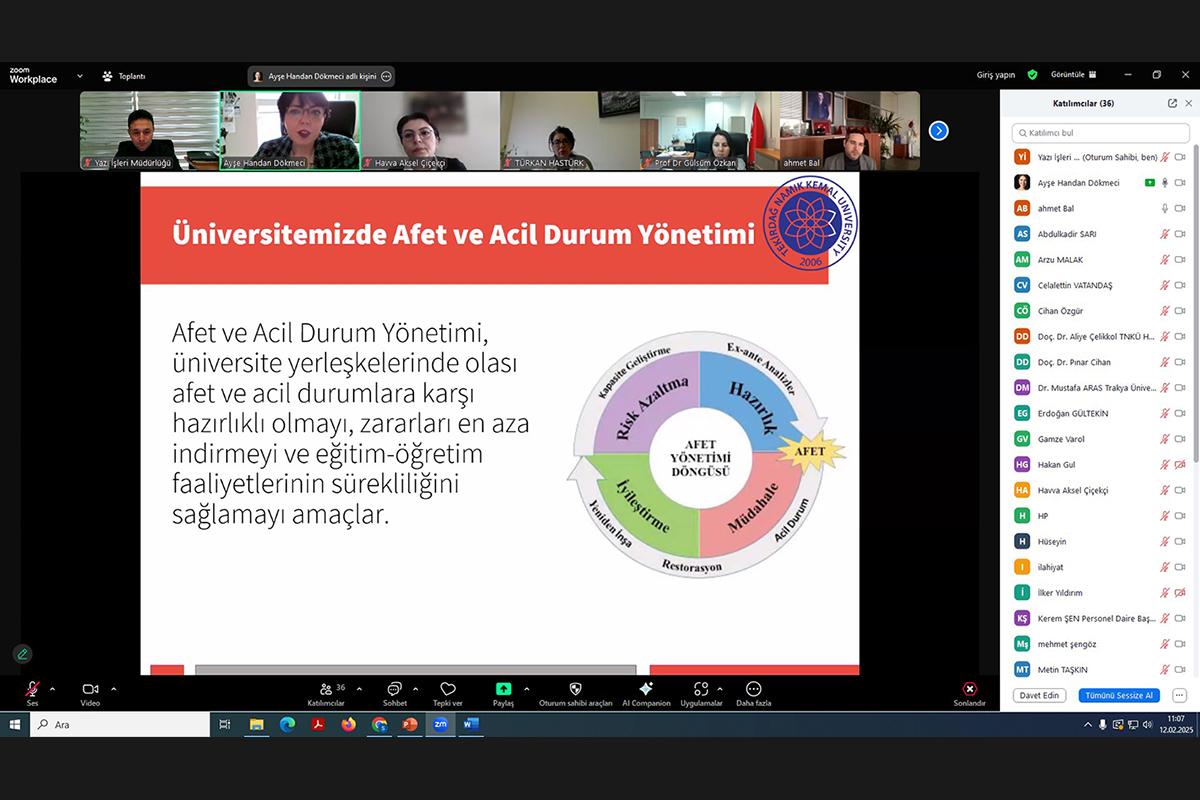Select TÜRKAN HASTÜRK video thumbnail
1200x800 pixels.
[x=570, y=130]
